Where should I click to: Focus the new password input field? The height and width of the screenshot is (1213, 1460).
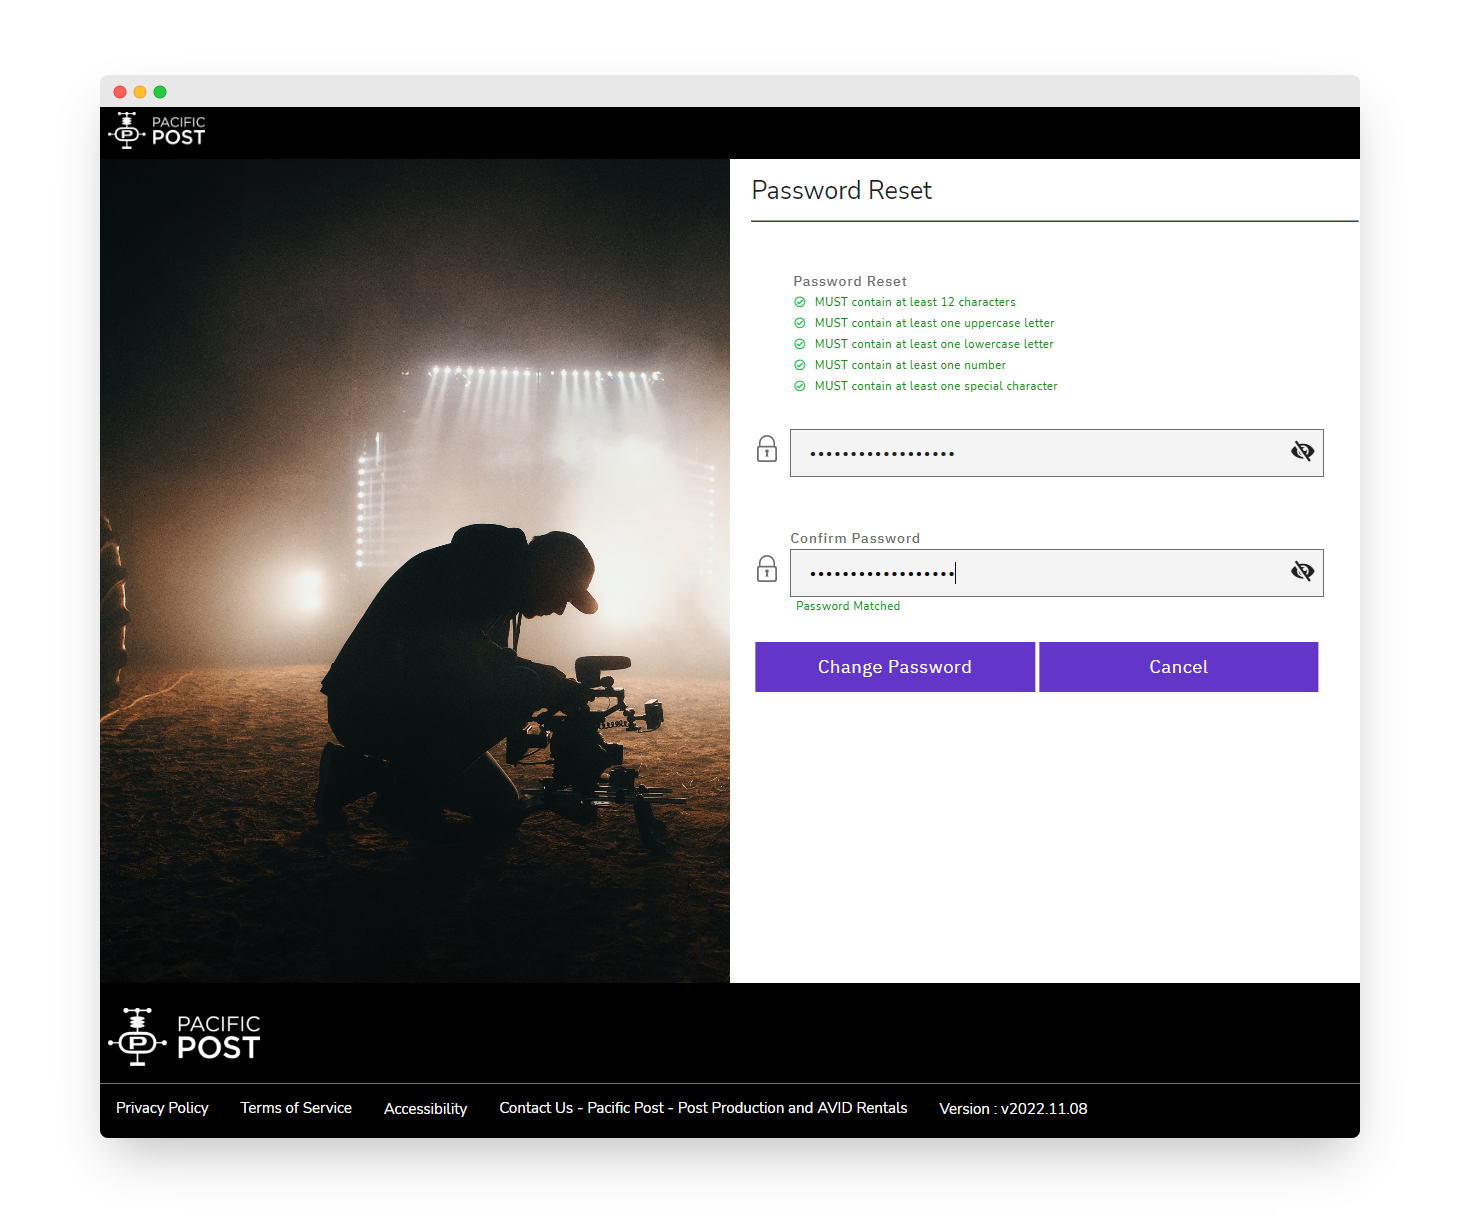tap(1040, 453)
